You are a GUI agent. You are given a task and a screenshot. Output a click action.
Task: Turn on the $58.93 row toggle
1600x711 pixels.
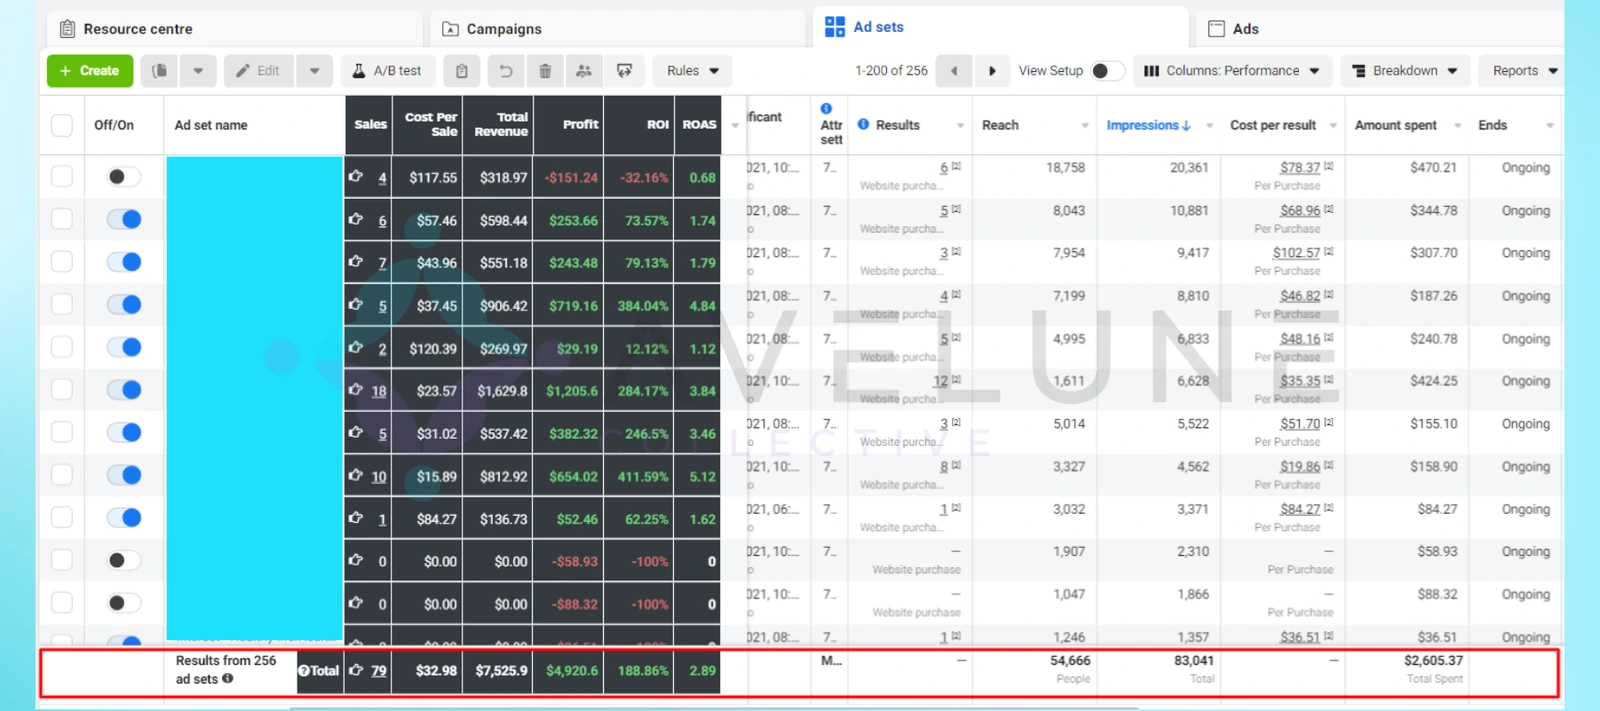(124, 560)
